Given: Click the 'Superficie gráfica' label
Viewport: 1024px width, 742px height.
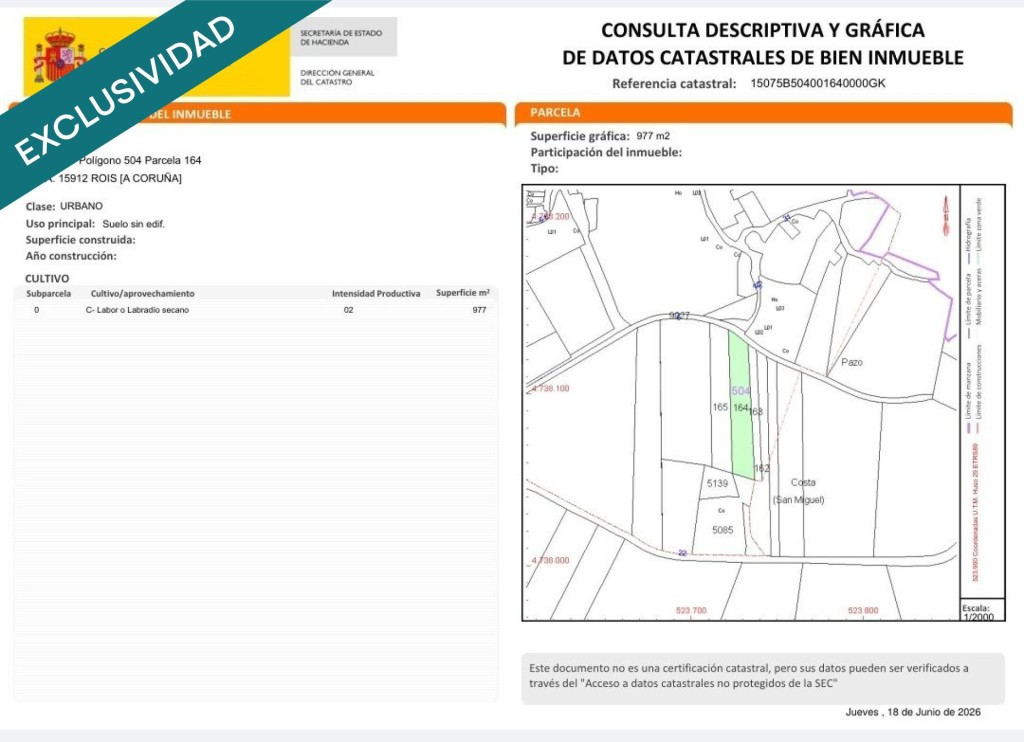Looking at the screenshot, I should 579,136.
